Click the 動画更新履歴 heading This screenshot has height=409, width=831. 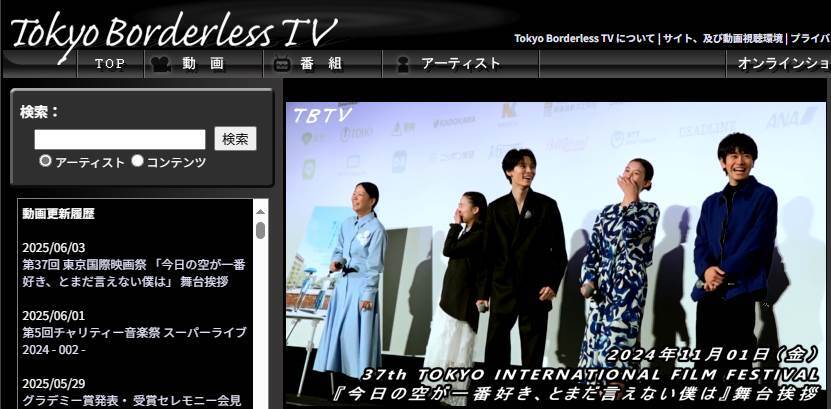click(x=58, y=214)
